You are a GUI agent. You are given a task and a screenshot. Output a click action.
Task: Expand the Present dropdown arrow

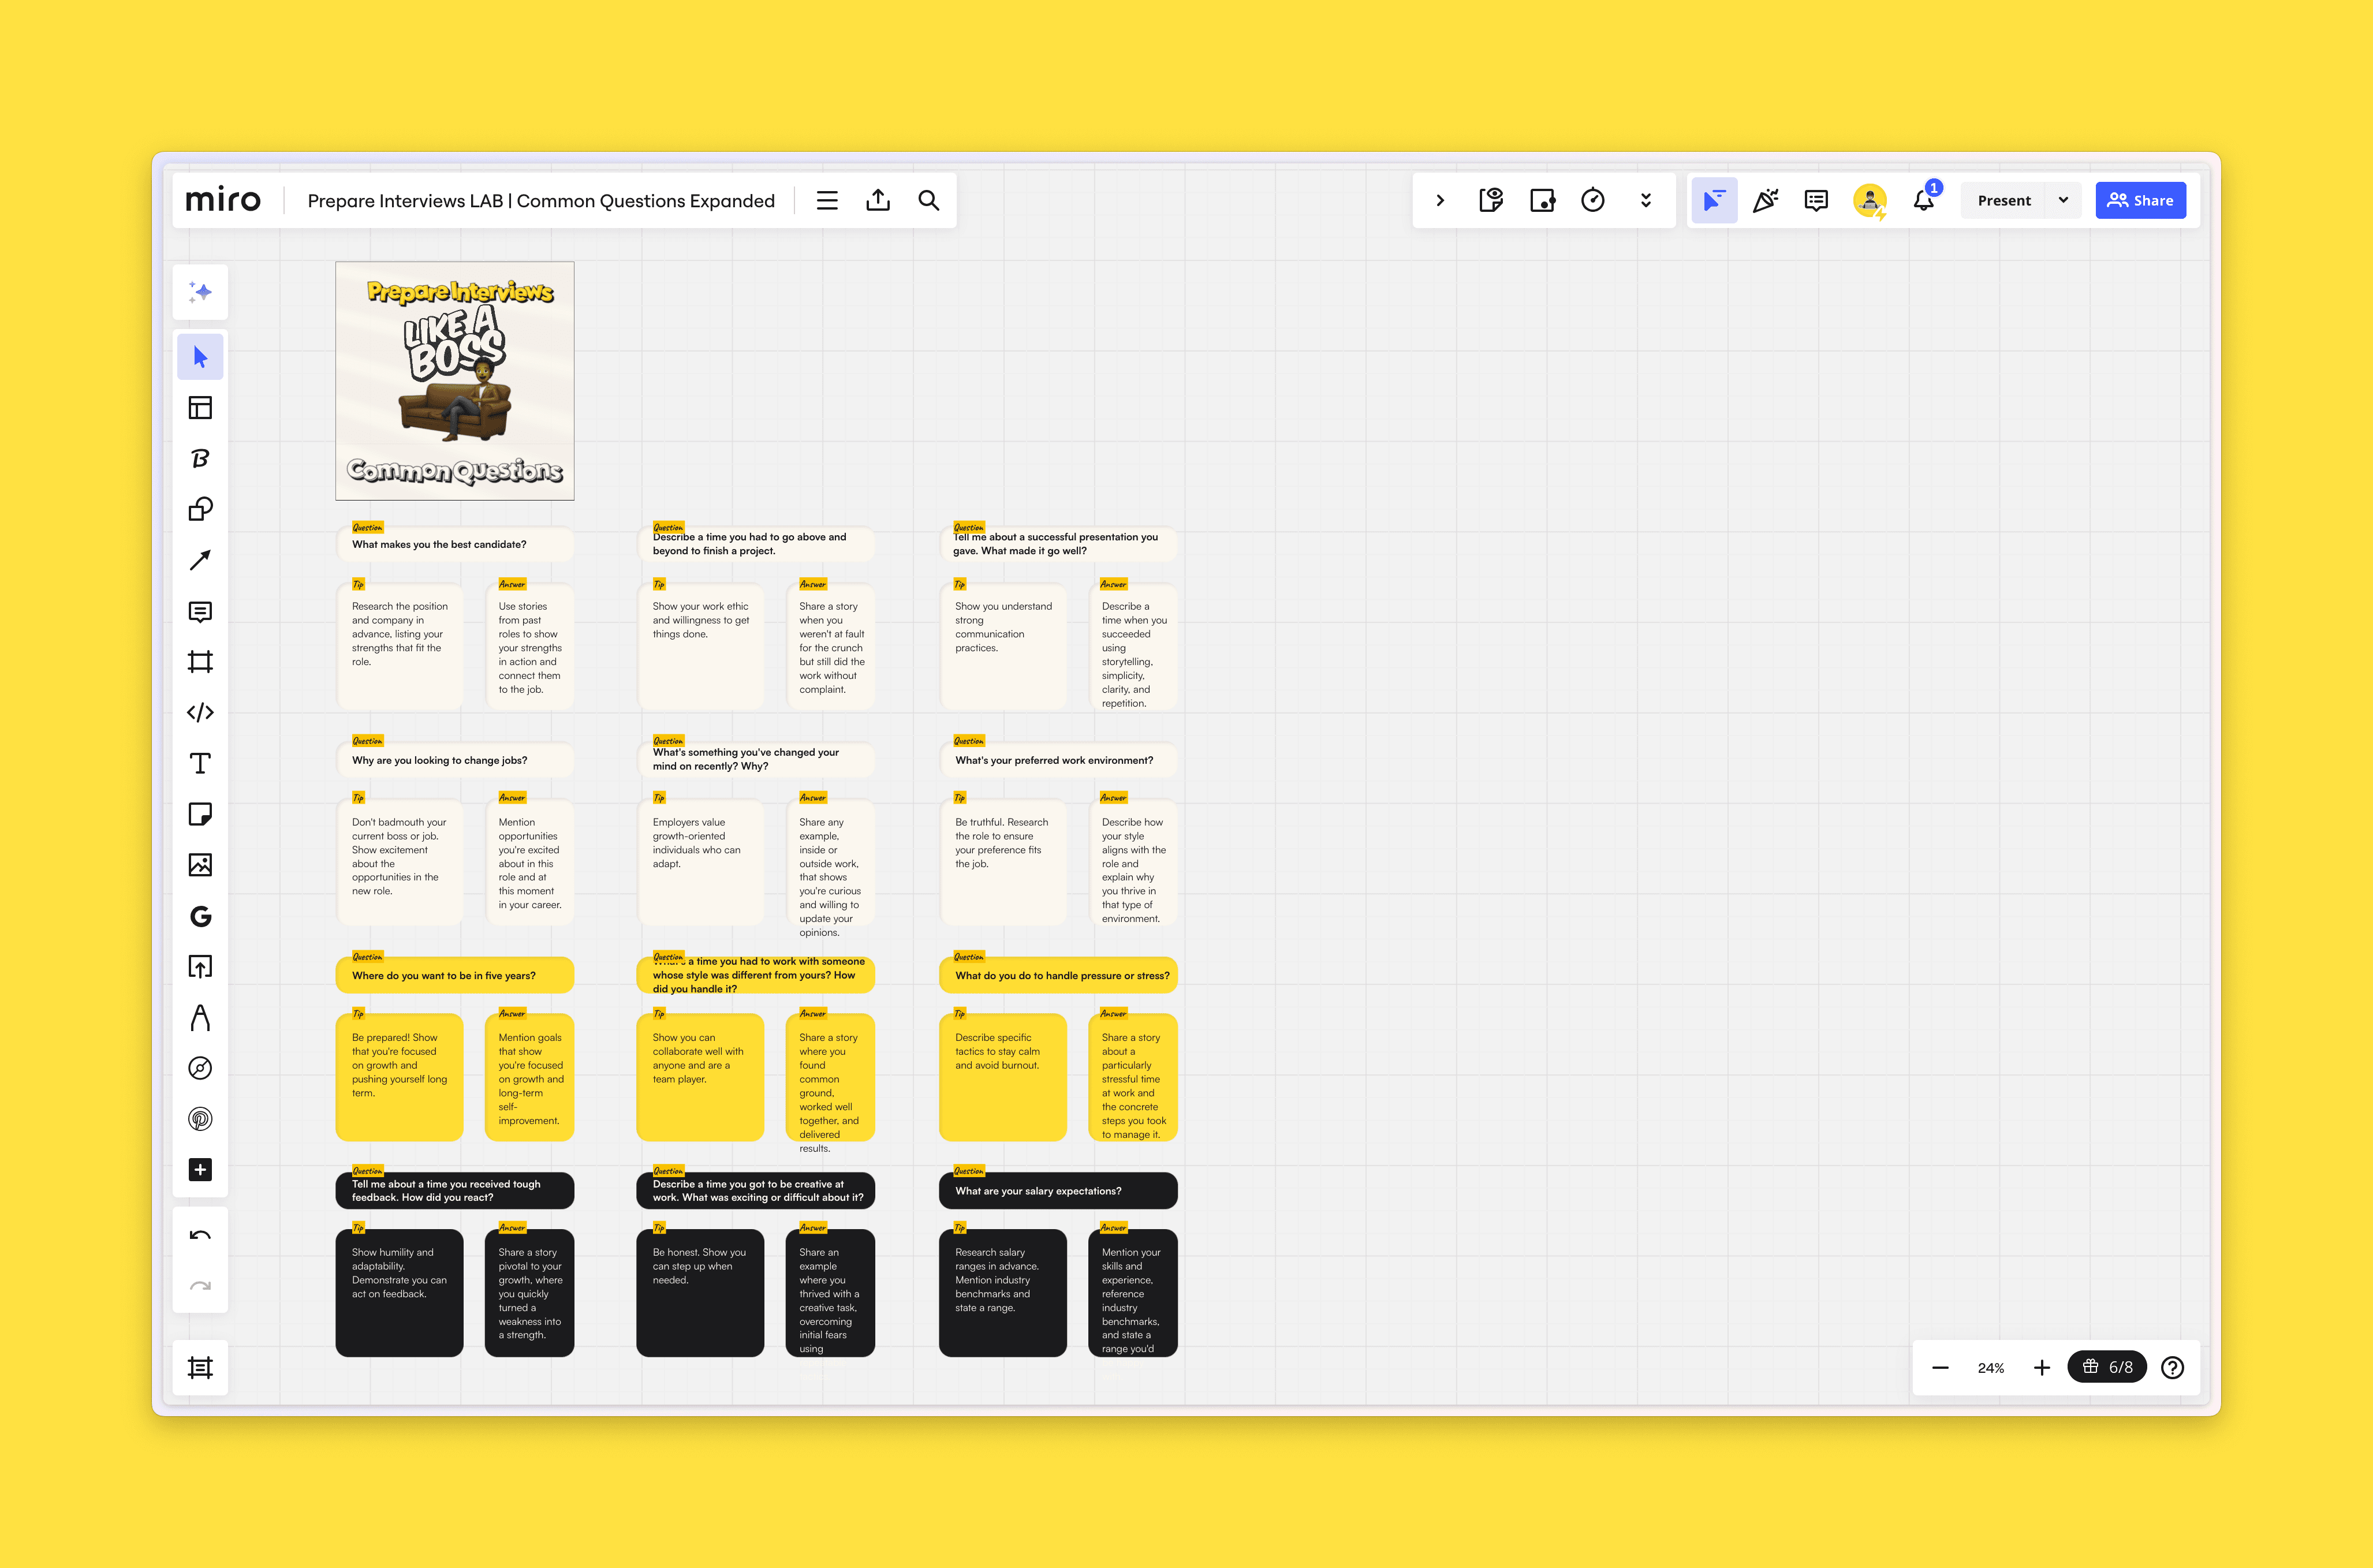[x=2063, y=200]
